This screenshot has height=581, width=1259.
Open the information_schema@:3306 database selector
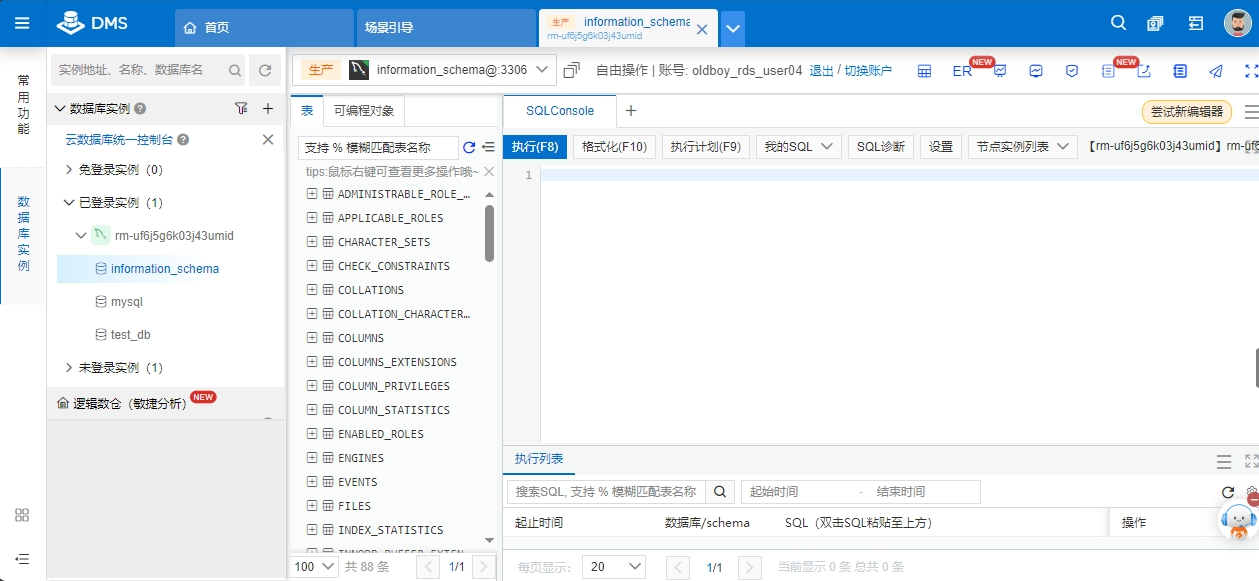pos(452,70)
